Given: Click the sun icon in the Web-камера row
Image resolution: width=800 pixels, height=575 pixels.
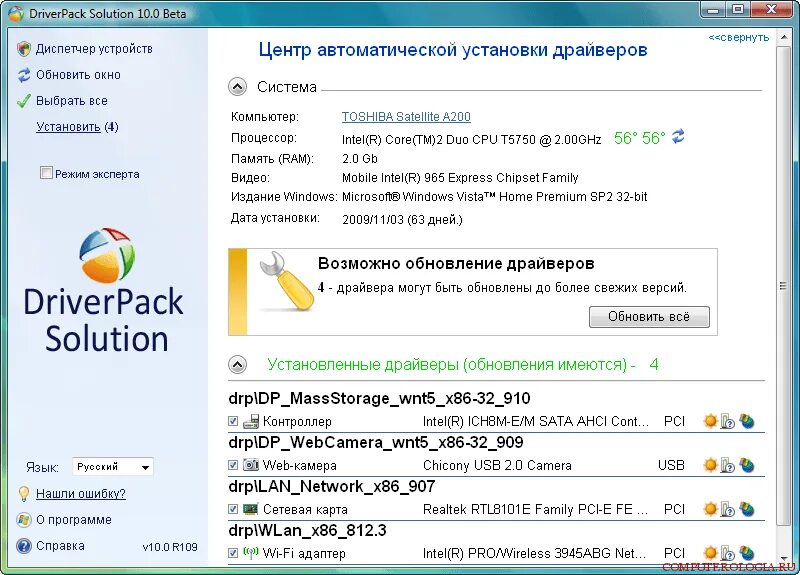Looking at the screenshot, I should coord(710,465).
